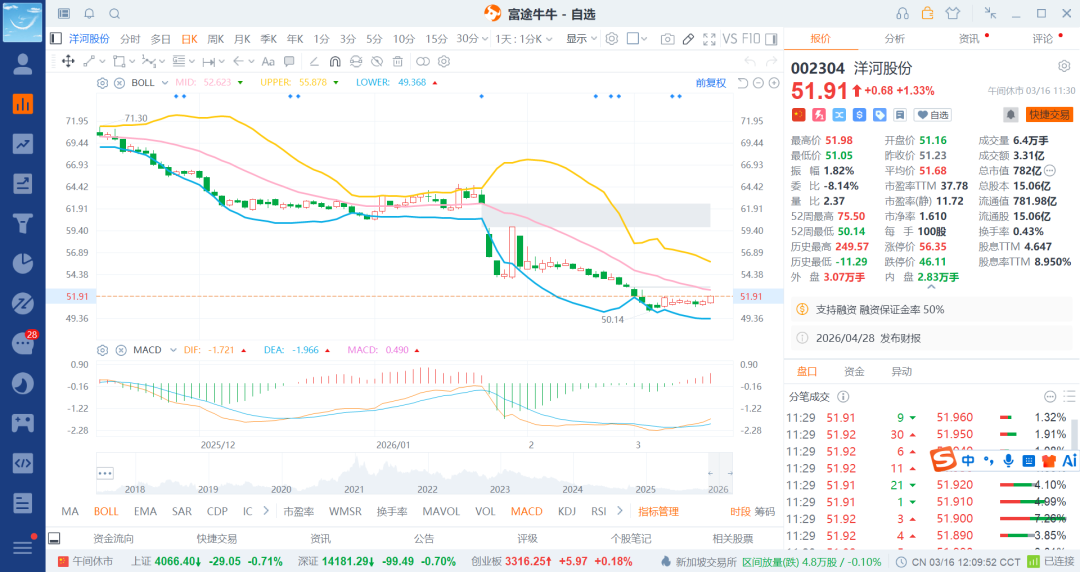This screenshot has height=572, width=1080.
Task: Click the historical range navigator at 2022
Action: pos(427,489)
